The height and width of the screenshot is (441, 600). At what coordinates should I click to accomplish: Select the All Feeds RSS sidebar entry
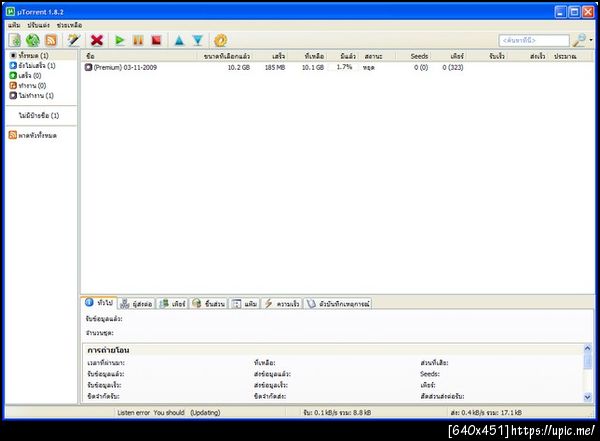pyautogui.click(x=33, y=135)
